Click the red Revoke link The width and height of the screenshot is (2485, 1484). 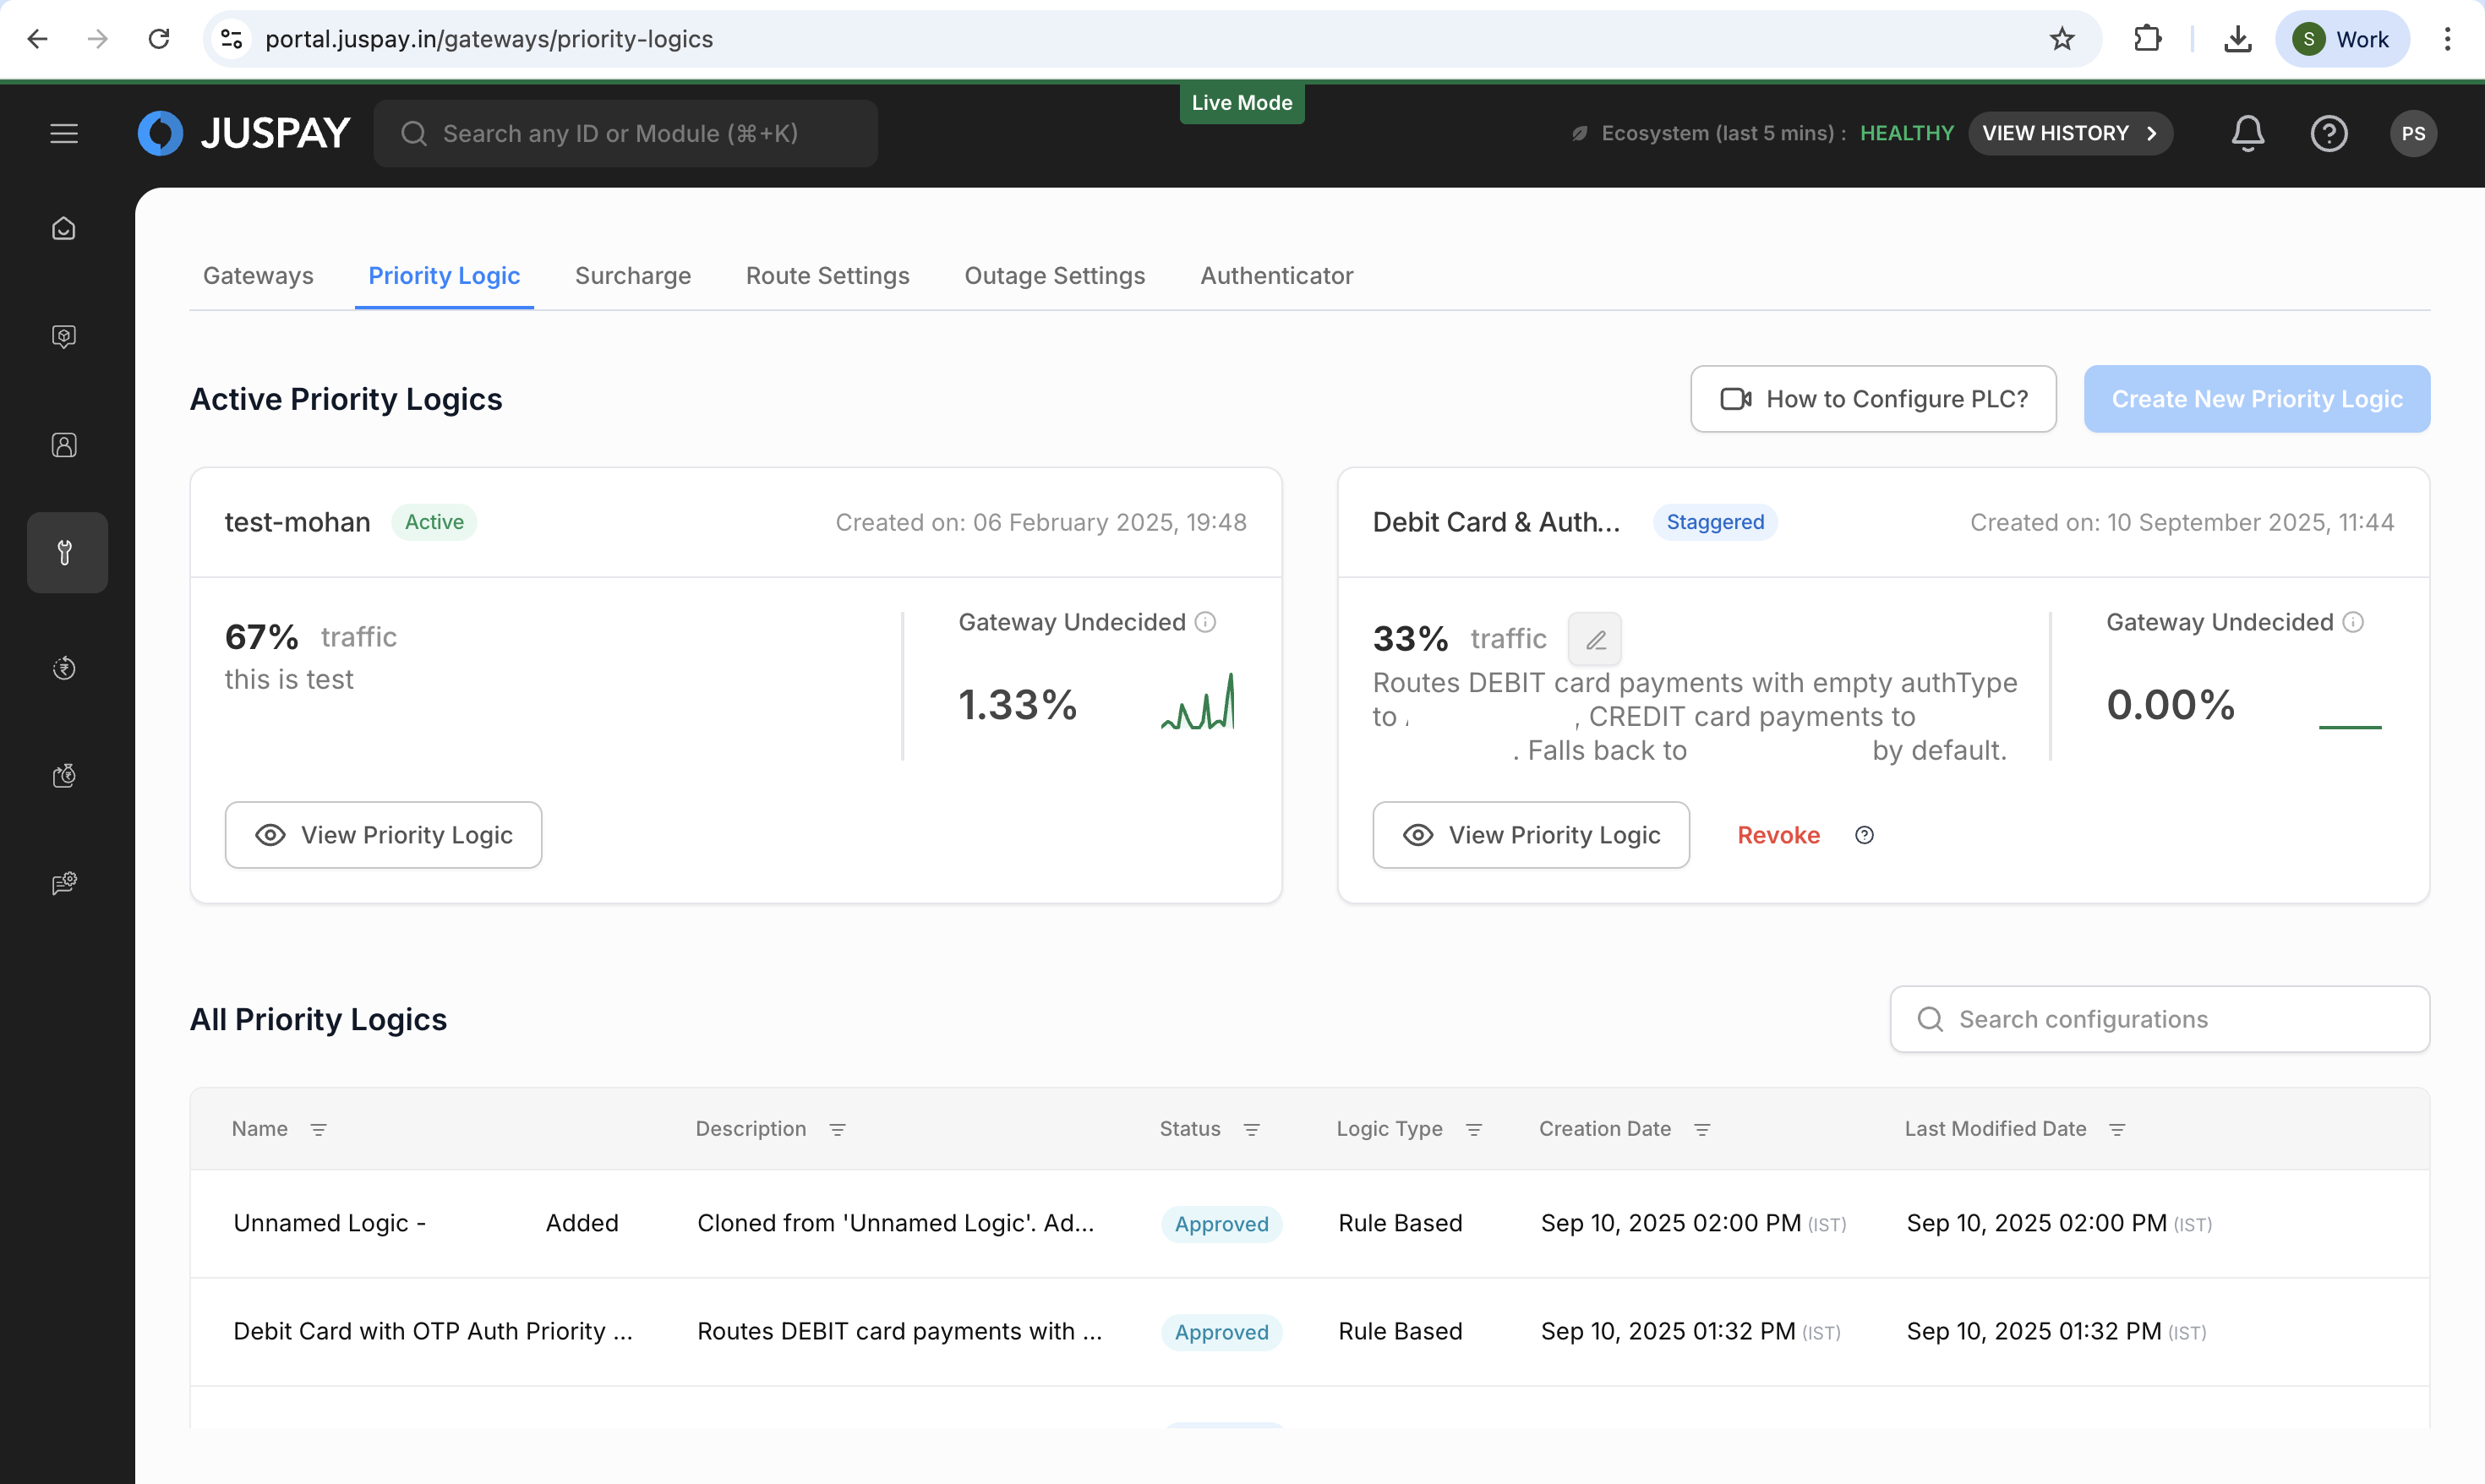1778,835
